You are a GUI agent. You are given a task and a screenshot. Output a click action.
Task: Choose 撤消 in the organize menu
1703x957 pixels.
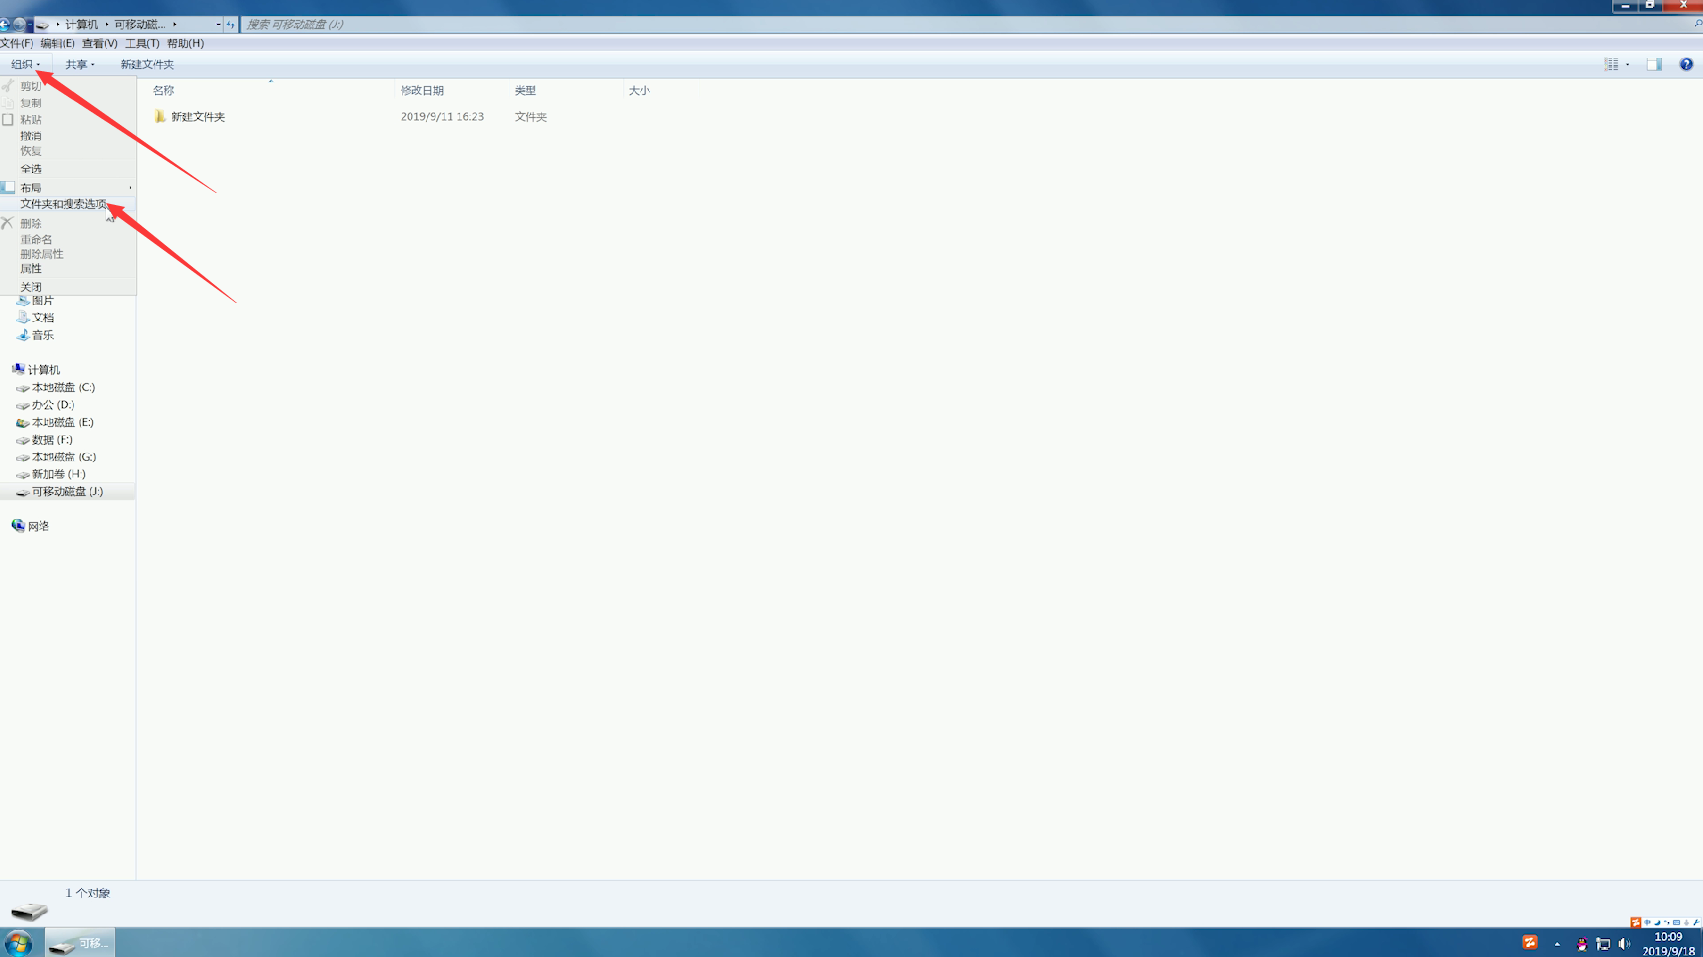pyautogui.click(x=31, y=136)
